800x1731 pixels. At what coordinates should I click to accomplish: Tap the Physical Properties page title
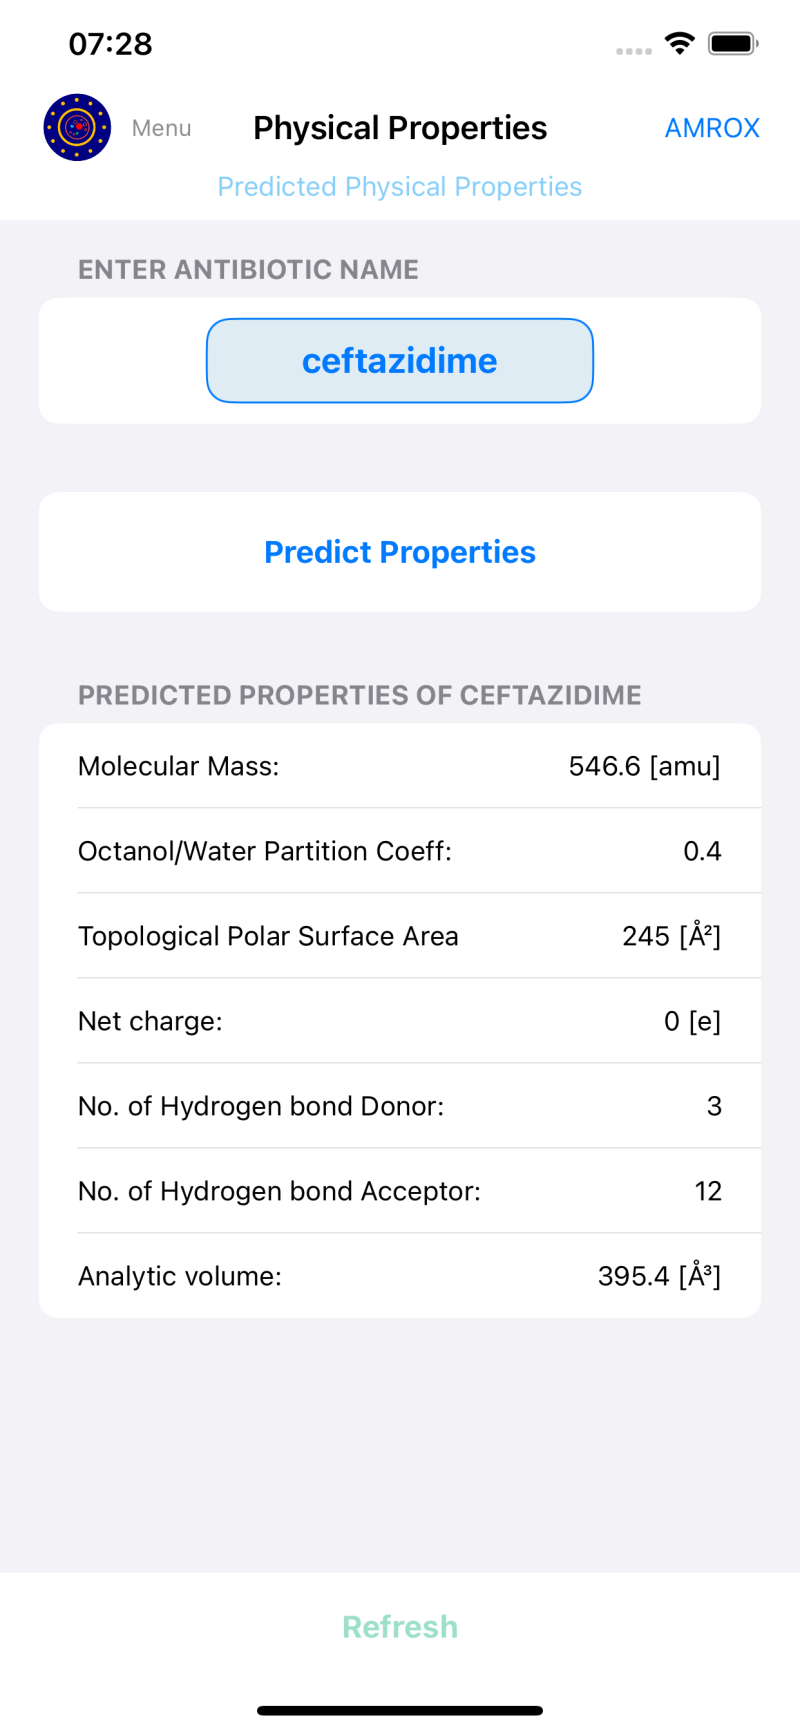pyautogui.click(x=400, y=128)
